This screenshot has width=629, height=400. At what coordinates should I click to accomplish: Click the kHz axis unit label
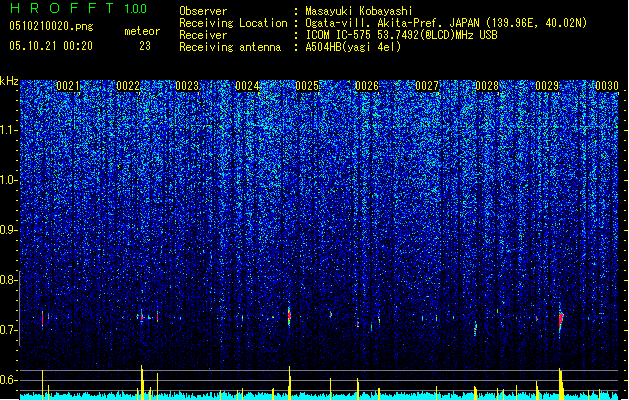point(9,81)
